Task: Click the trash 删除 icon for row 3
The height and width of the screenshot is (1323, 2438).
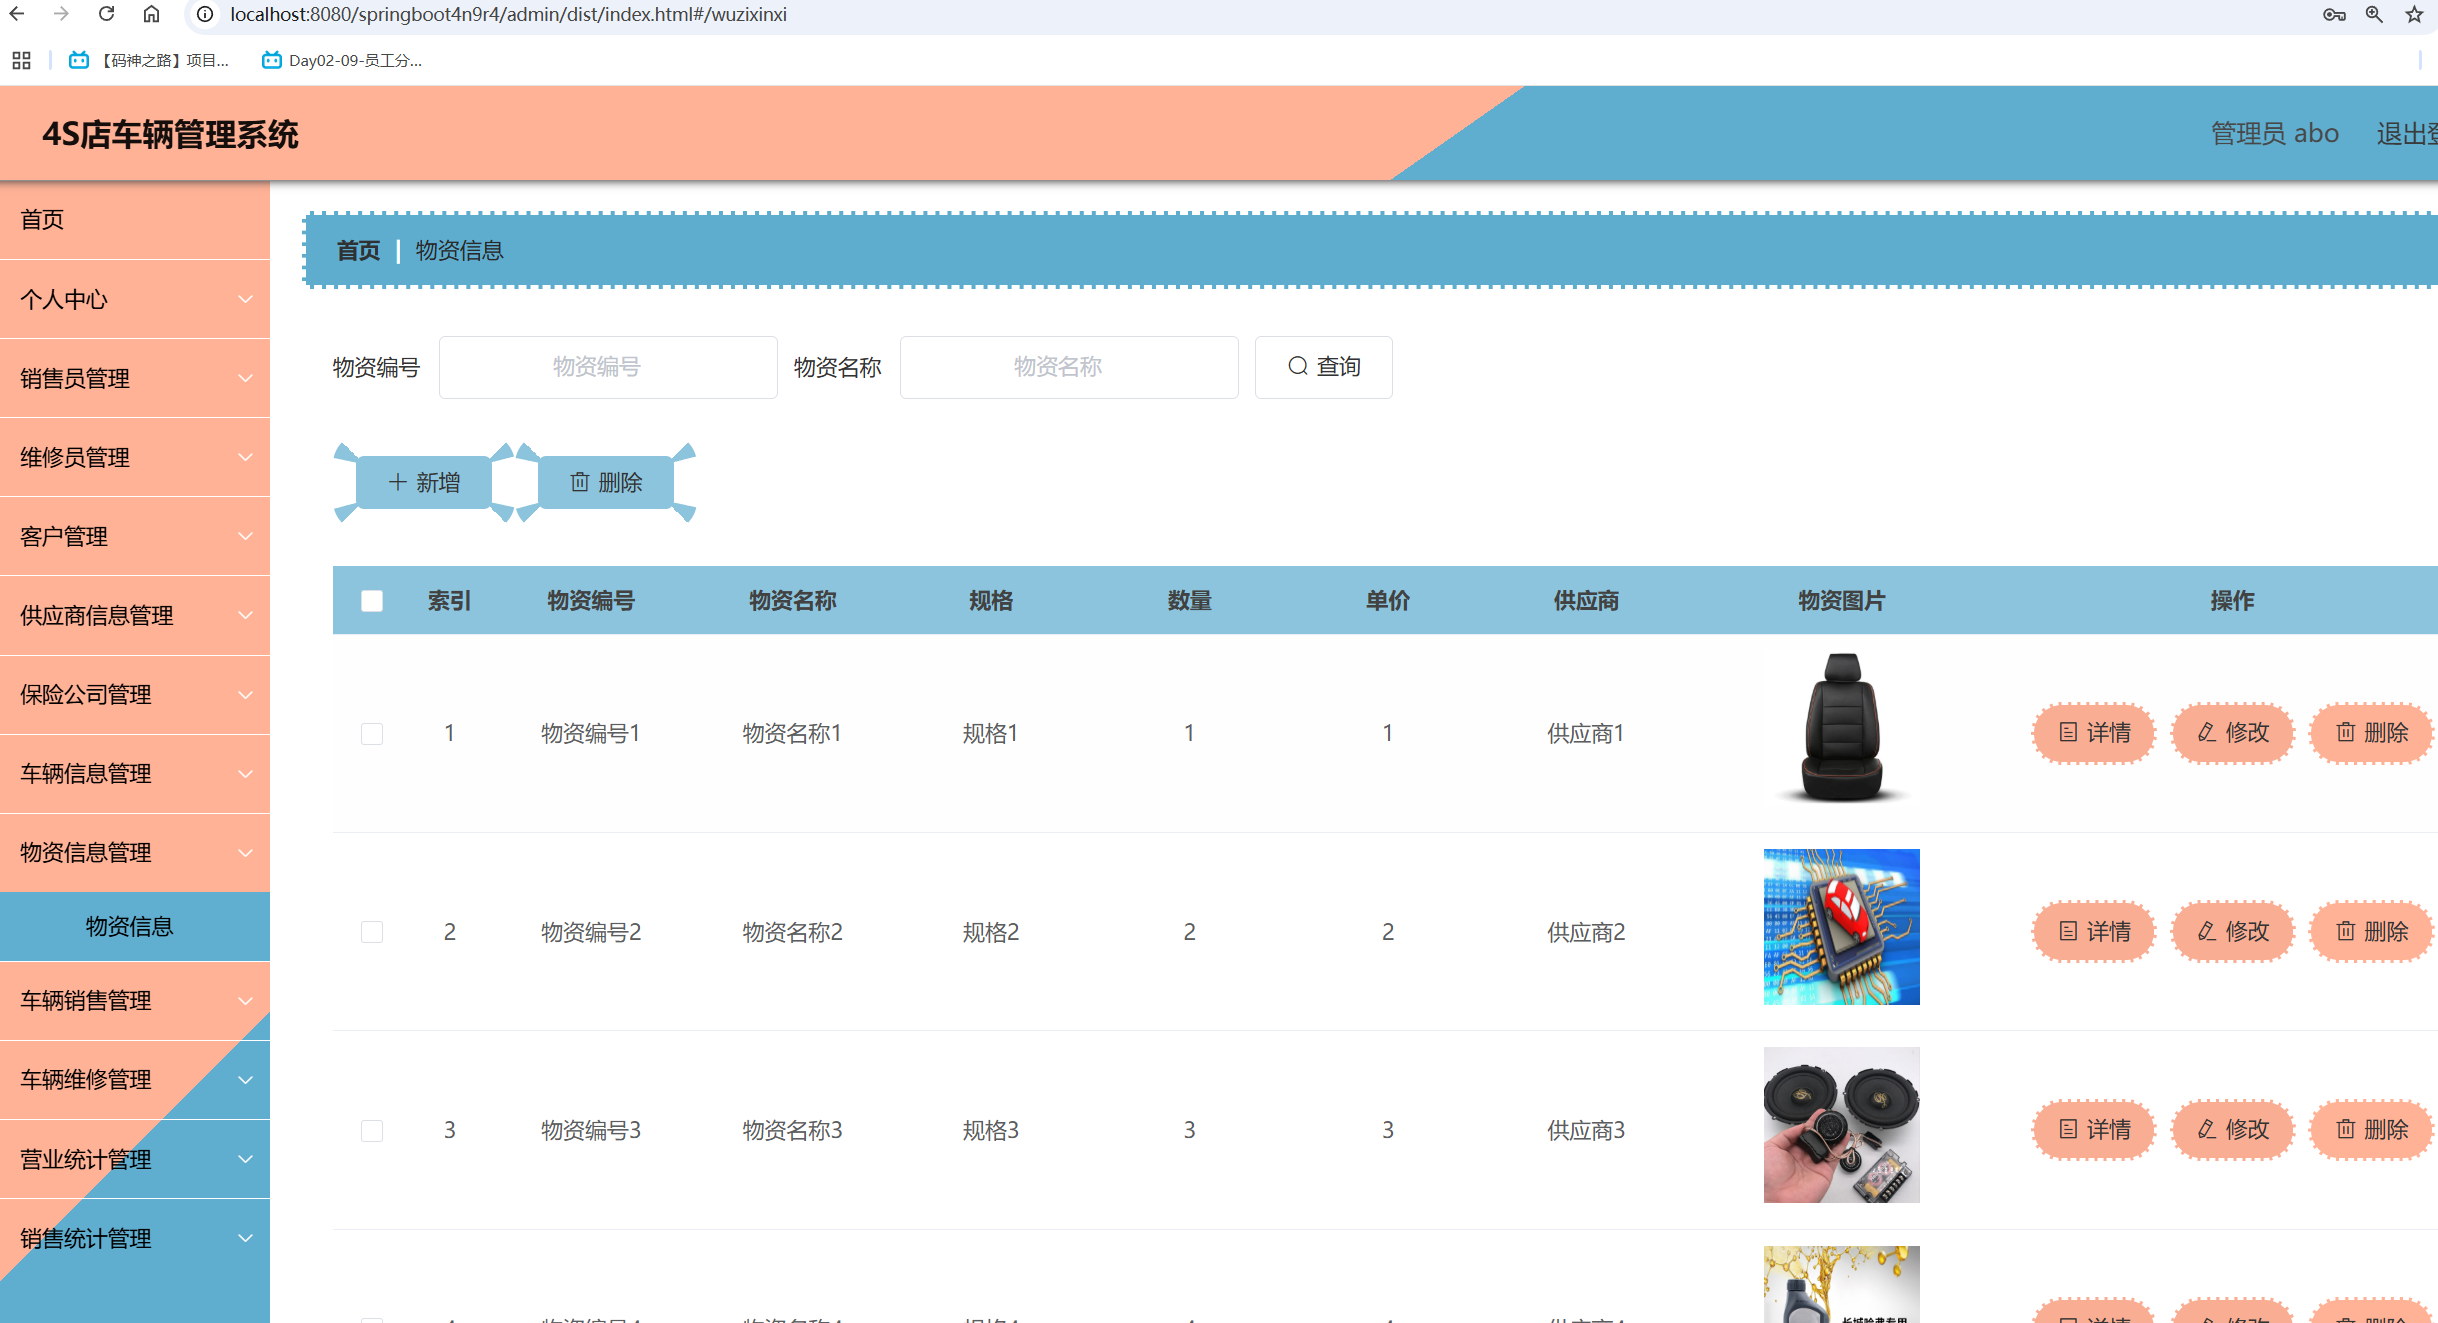Action: 2347,1129
